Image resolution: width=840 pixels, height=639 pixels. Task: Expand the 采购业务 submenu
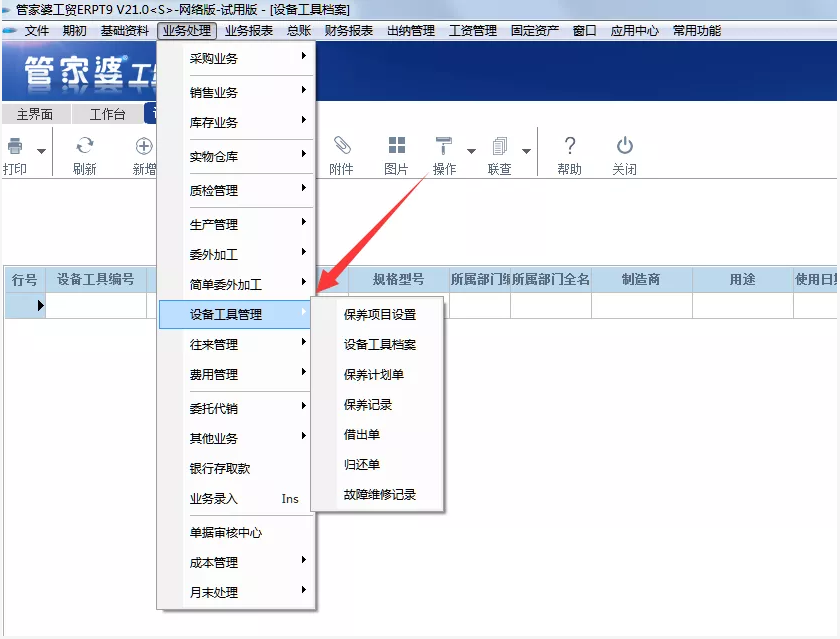(236, 58)
